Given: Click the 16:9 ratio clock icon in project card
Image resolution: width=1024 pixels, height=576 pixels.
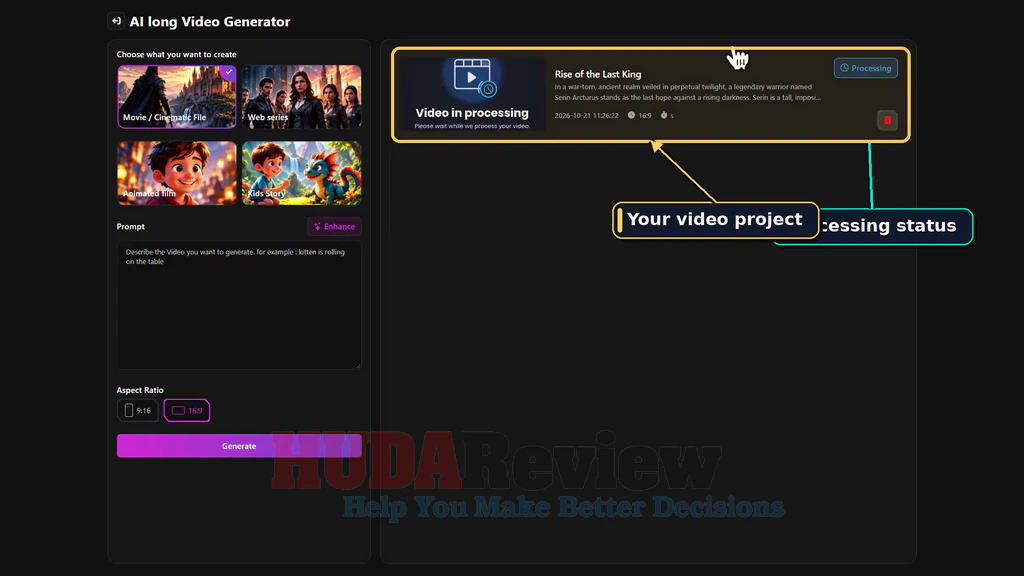Looking at the screenshot, I should [631, 115].
